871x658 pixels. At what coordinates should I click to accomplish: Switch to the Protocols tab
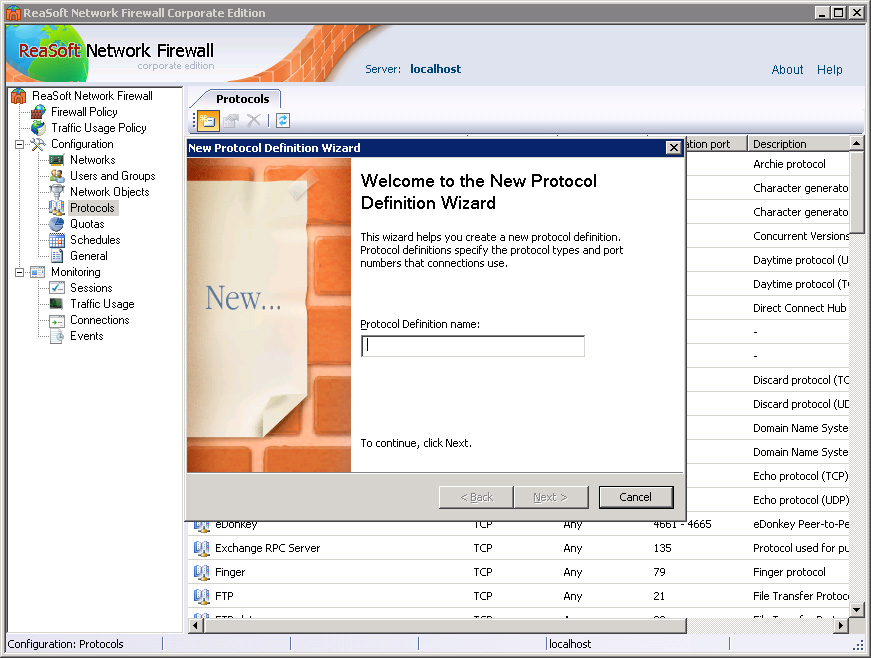(x=242, y=99)
